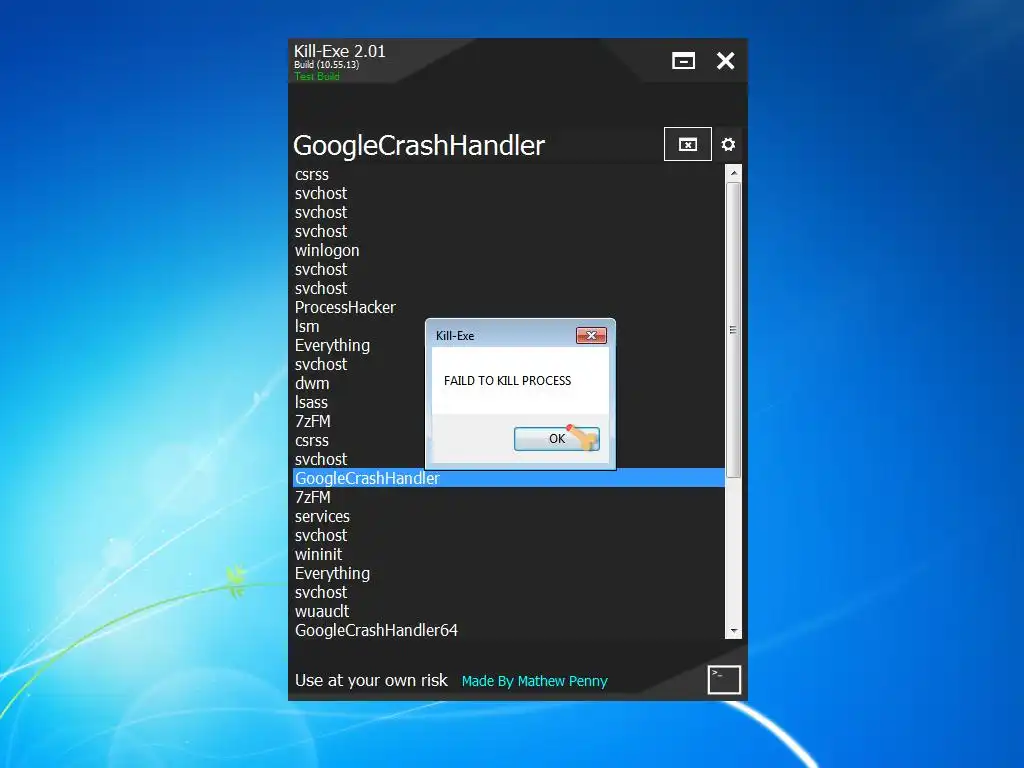Viewport: 1024px width, 768px height.
Task: Minimize the Kill-Exe window
Action: (x=683, y=61)
